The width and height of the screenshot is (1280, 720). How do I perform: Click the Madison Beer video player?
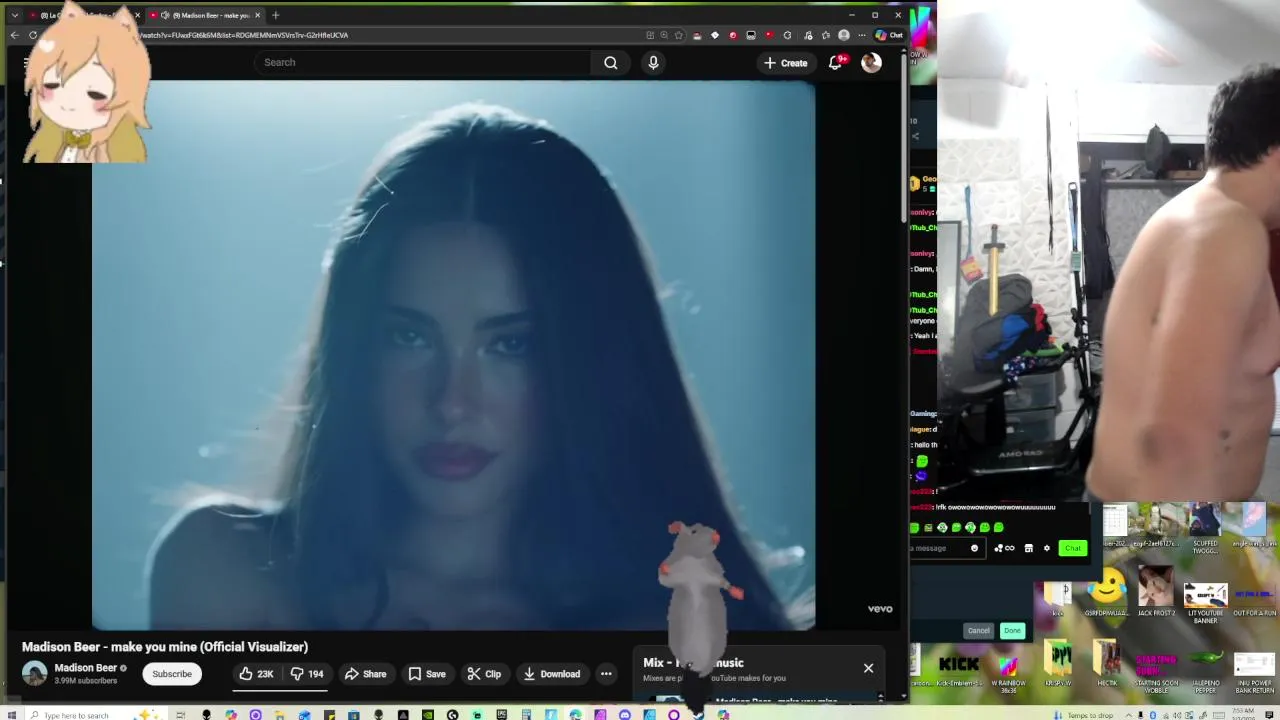(x=453, y=355)
